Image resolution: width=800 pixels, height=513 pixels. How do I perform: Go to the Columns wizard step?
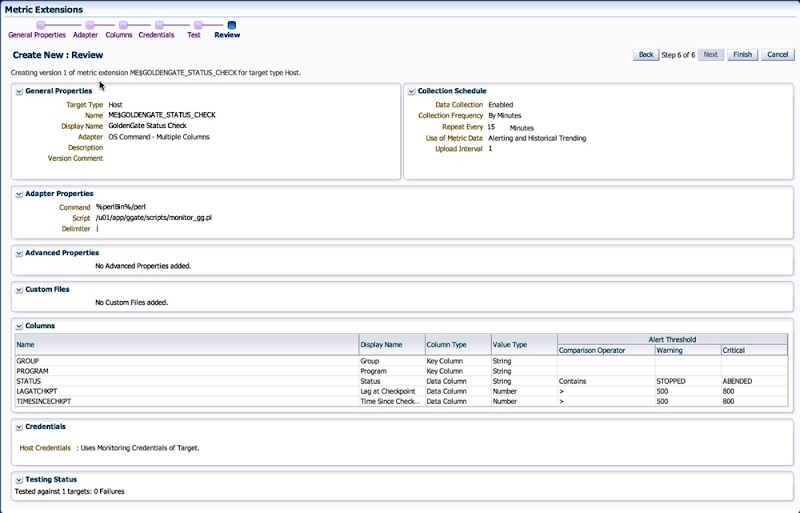click(x=118, y=34)
